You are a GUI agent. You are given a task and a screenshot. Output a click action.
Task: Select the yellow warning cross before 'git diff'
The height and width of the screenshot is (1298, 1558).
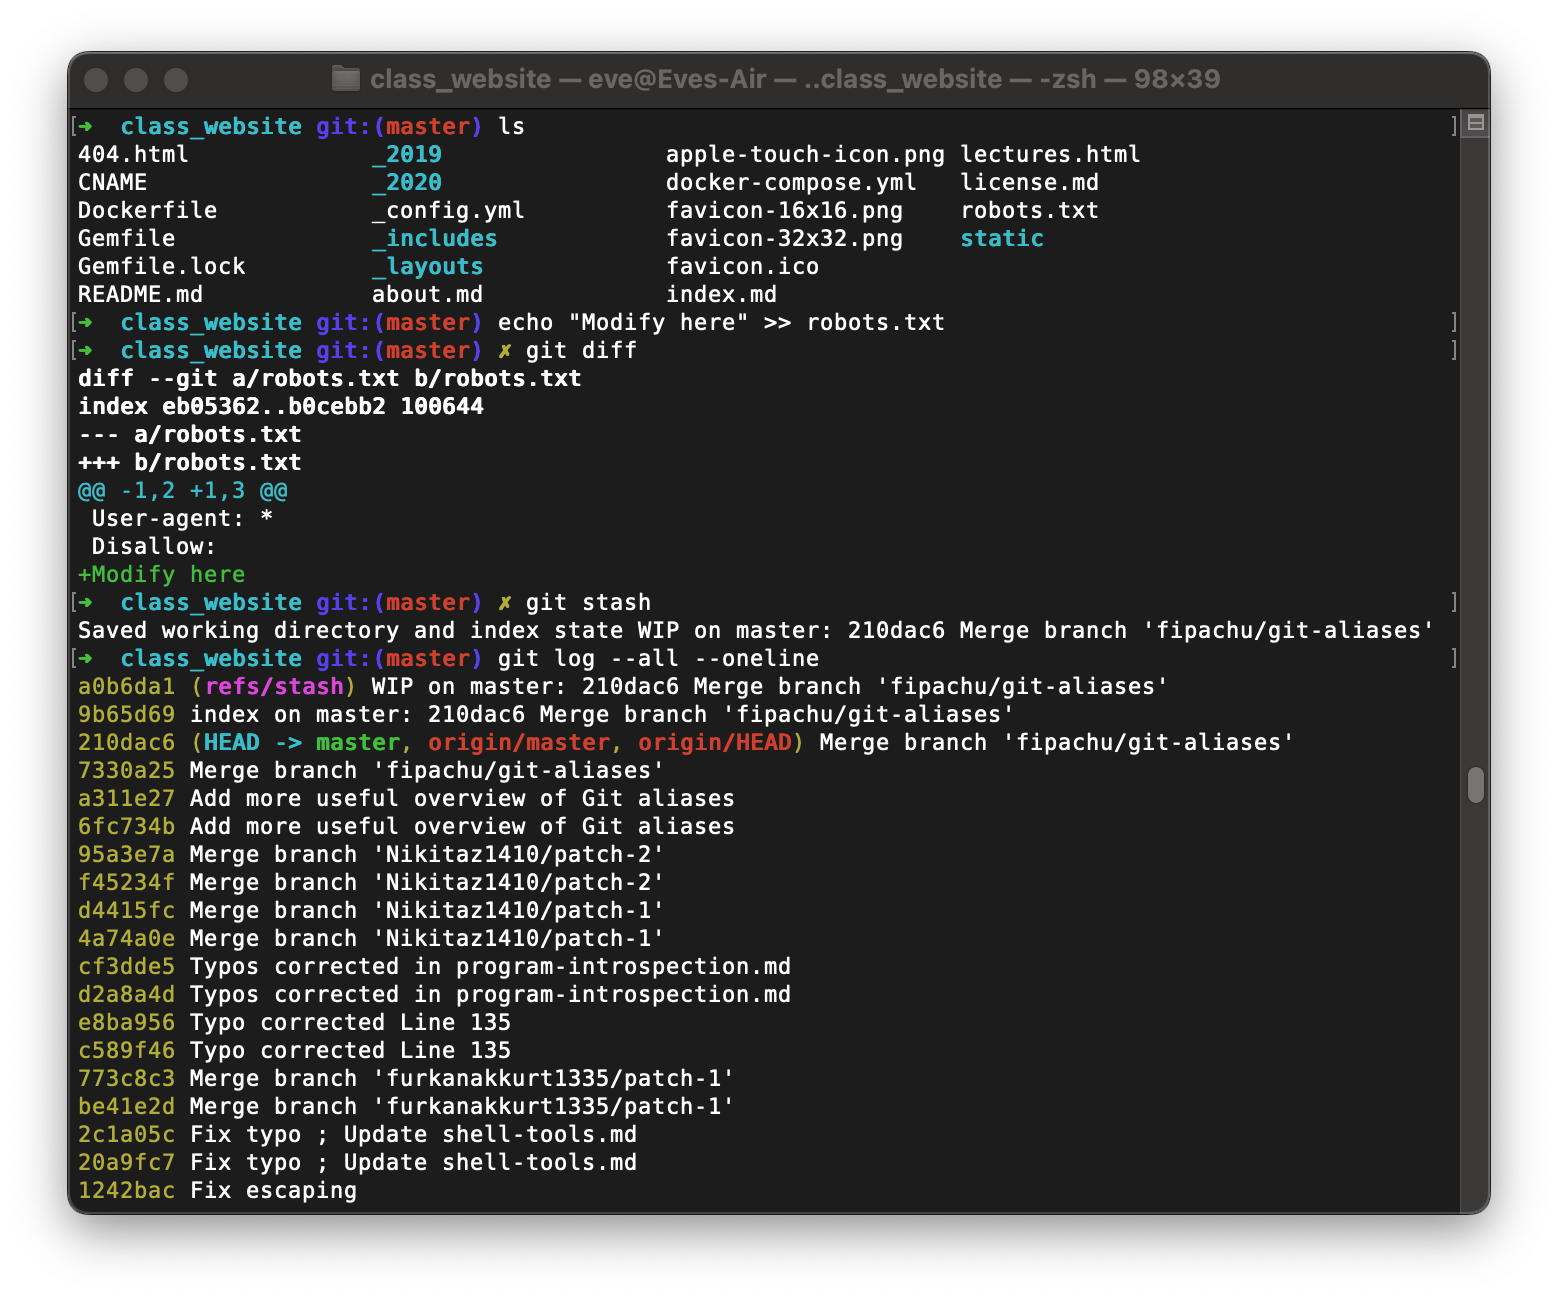[x=504, y=350]
